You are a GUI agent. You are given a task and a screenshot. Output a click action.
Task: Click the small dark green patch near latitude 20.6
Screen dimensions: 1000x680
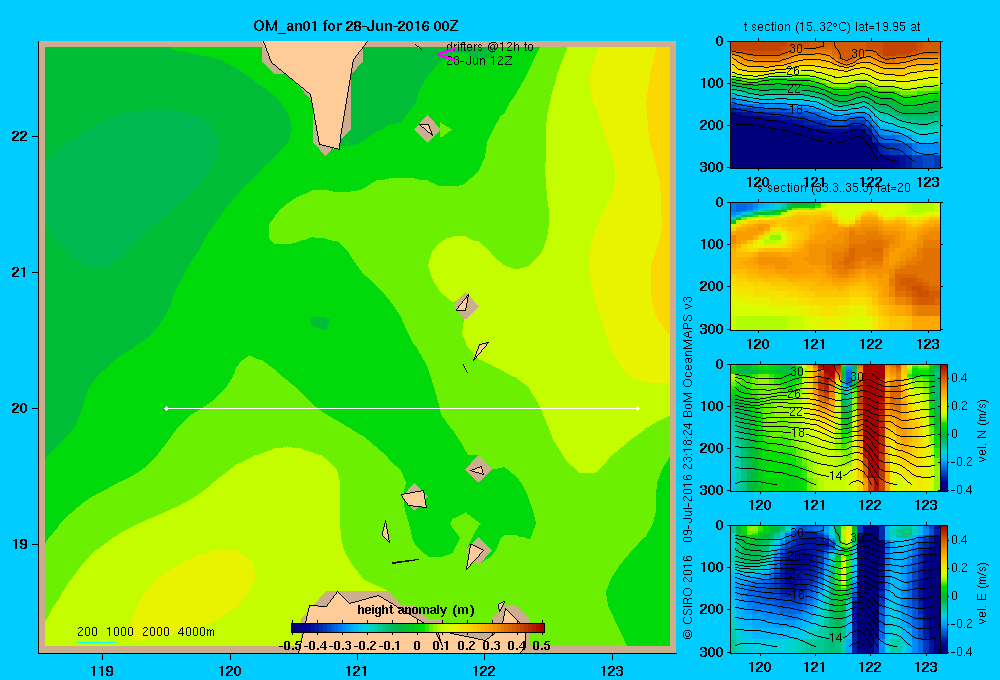pos(320,323)
